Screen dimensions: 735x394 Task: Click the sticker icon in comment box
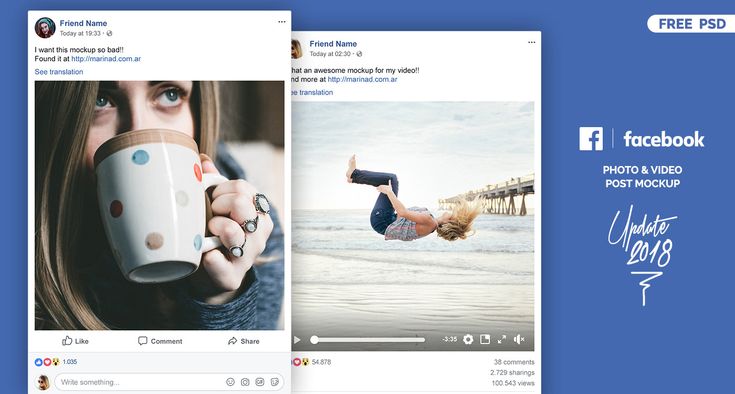[275, 382]
